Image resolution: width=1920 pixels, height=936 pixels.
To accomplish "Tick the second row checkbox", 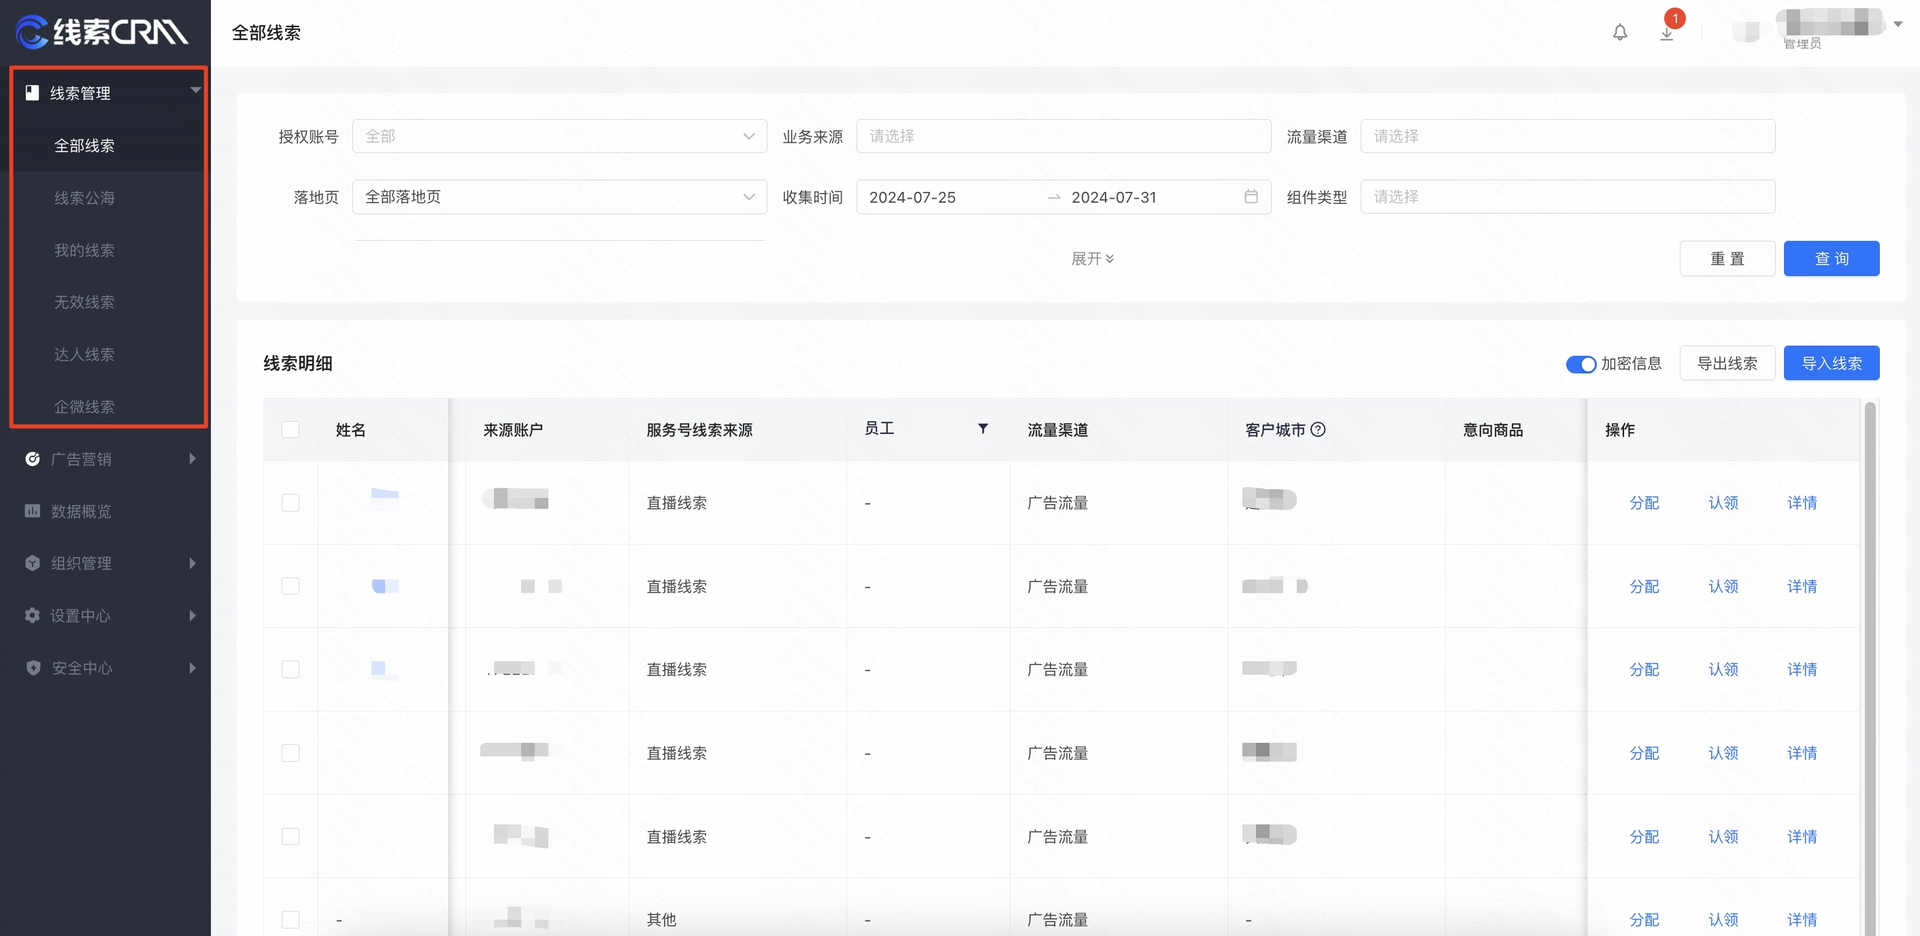I will pos(290,586).
